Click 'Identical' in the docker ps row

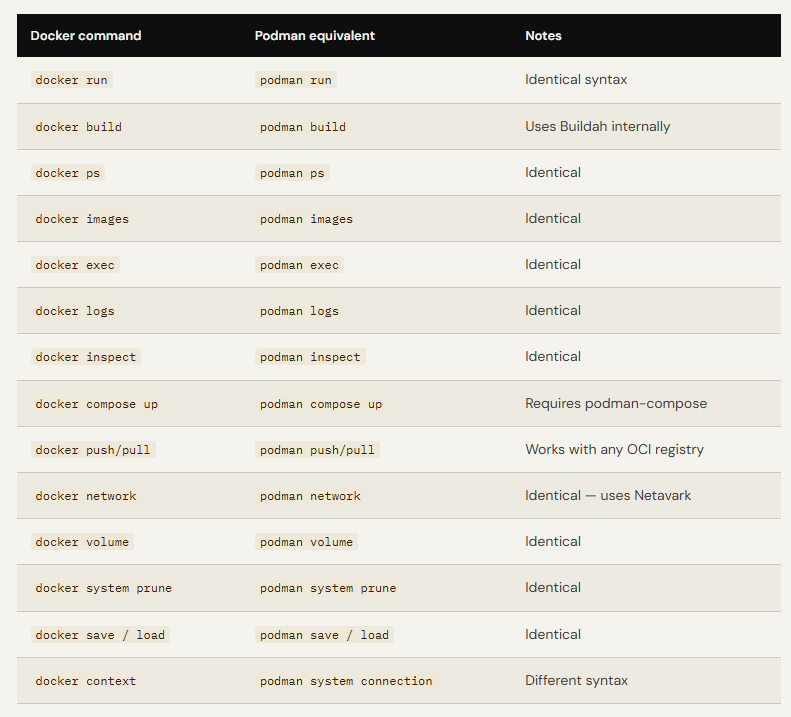(553, 173)
